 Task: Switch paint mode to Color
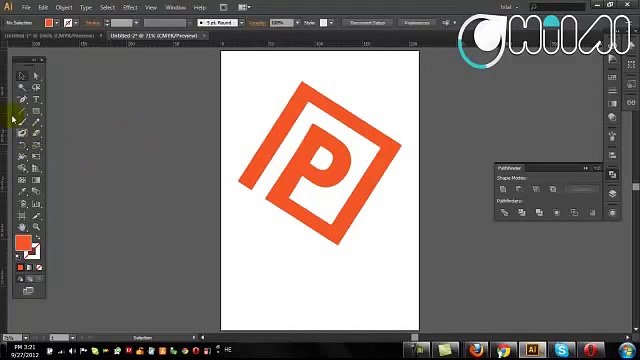coord(20,267)
